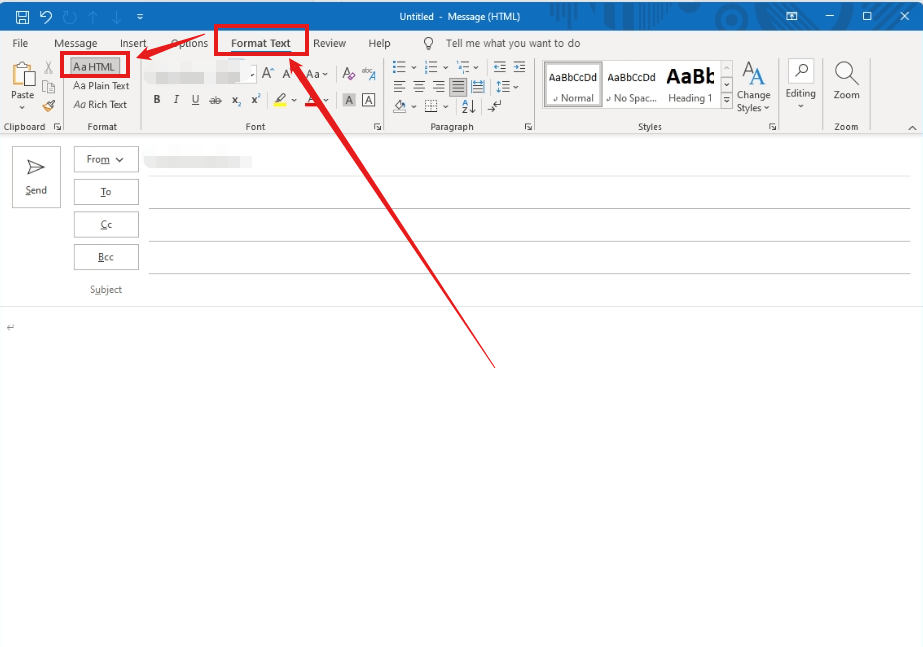Open line and paragraph spacing options
Image resolution: width=923 pixels, height=647 pixels.
click(507, 87)
